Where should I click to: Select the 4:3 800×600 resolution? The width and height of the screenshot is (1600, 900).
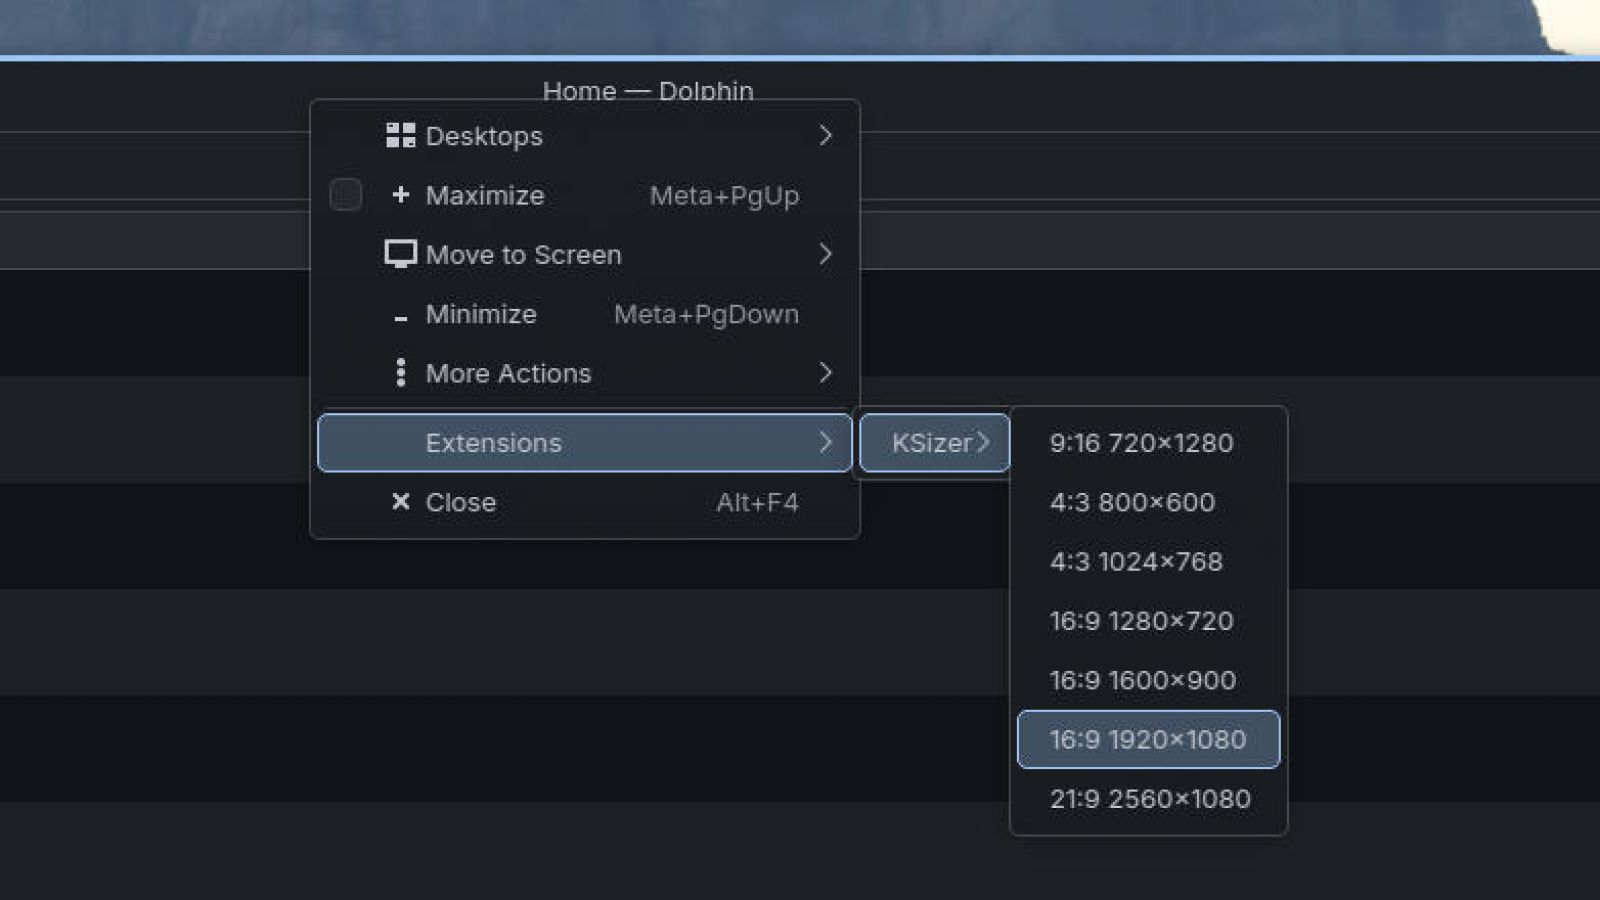(1132, 503)
